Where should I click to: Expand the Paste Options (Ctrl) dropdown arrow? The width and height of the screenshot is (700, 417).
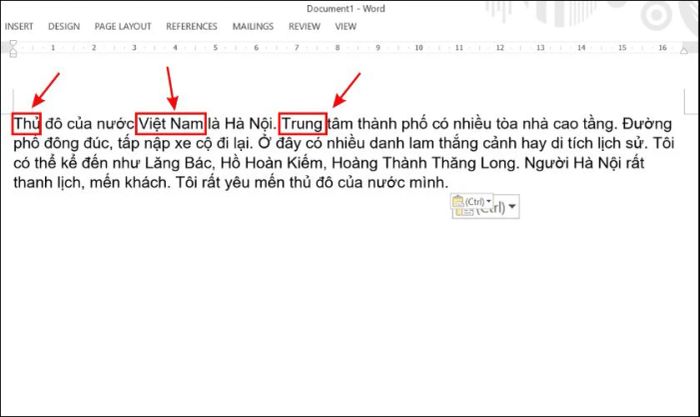point(512,207)
